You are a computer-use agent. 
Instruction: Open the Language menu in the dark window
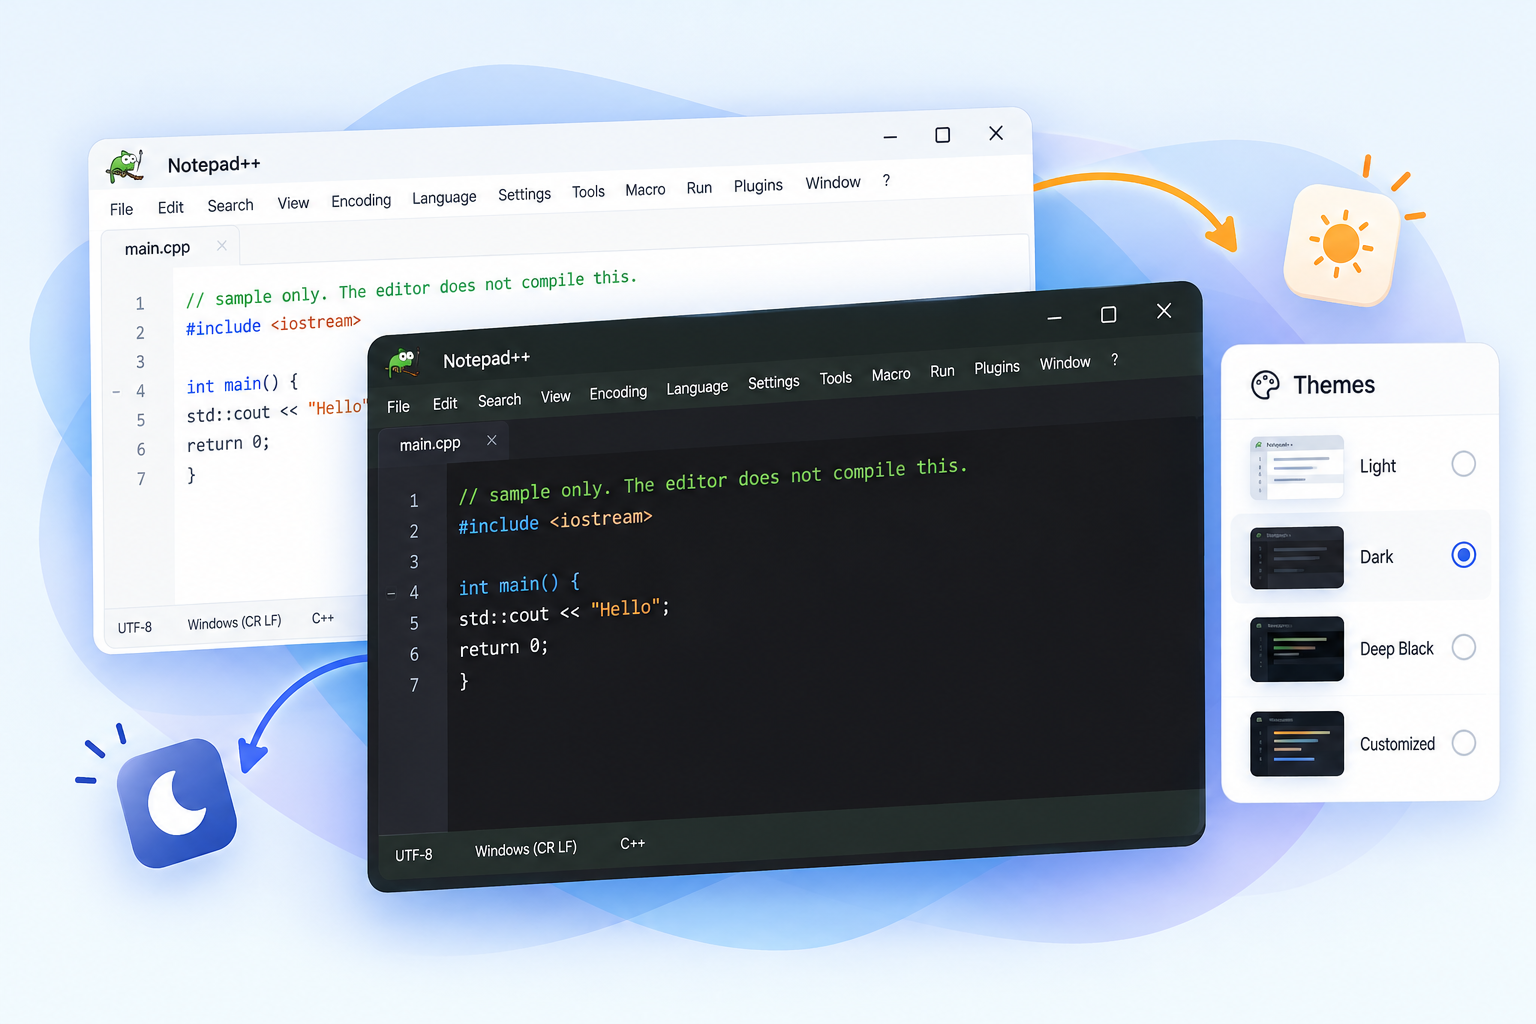click(x=697, y=387)
